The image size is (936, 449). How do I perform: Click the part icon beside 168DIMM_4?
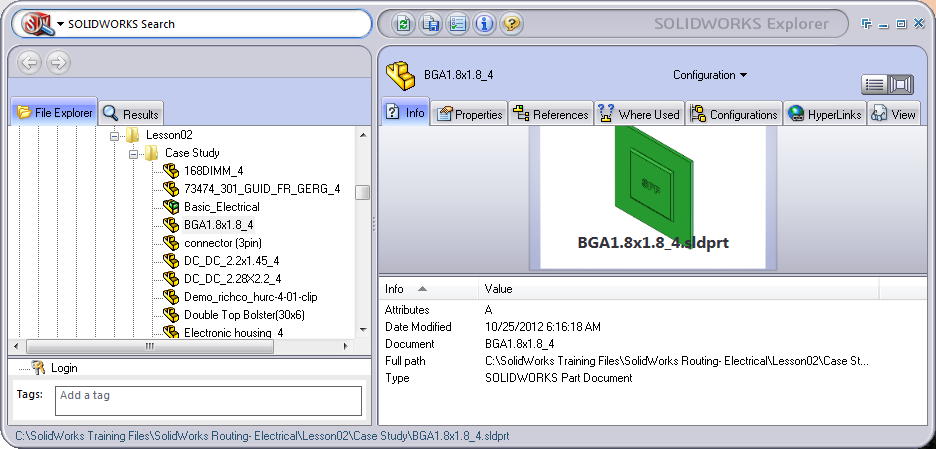[x=171, y=171]
